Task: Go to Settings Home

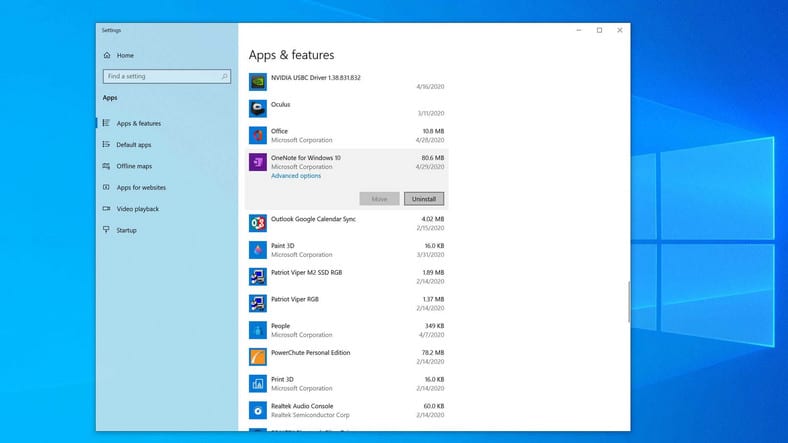Action: (125, 55)
